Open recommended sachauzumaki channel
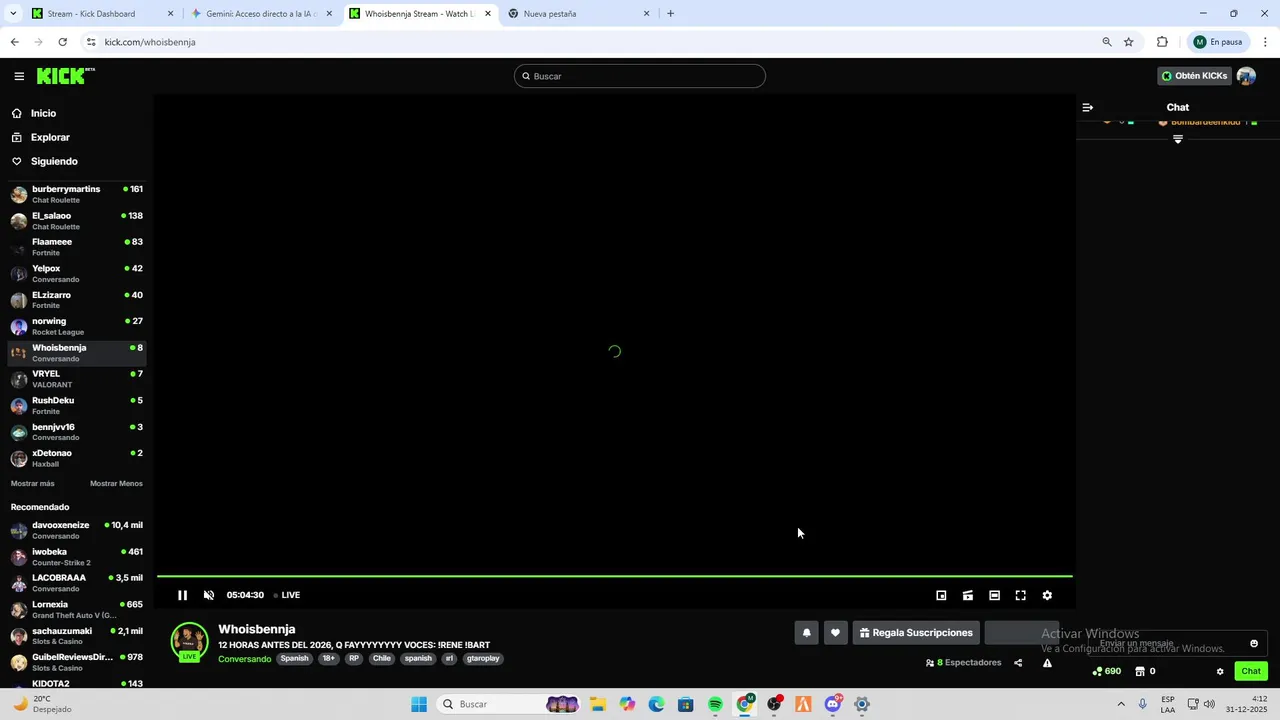This screenshot has height=720, width=1280. [76, 636]
